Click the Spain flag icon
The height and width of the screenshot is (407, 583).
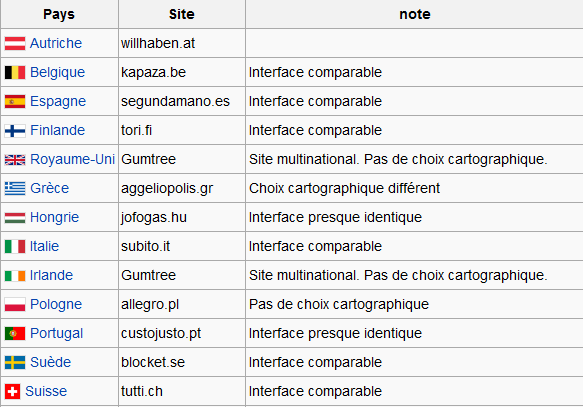[15, 101]
